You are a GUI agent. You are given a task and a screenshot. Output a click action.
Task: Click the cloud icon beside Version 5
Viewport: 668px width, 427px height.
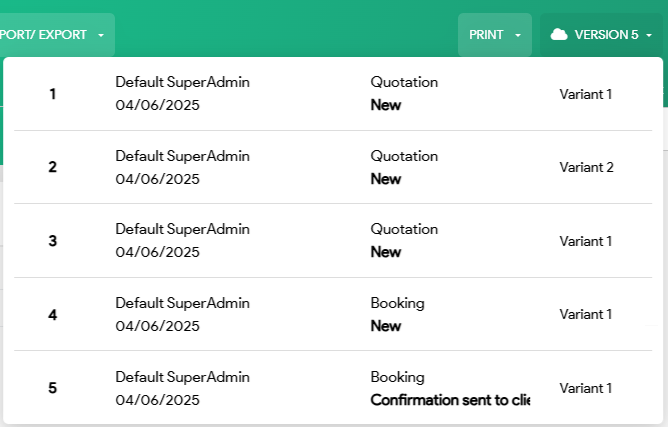pyautogui.click(x=559, y=35)
